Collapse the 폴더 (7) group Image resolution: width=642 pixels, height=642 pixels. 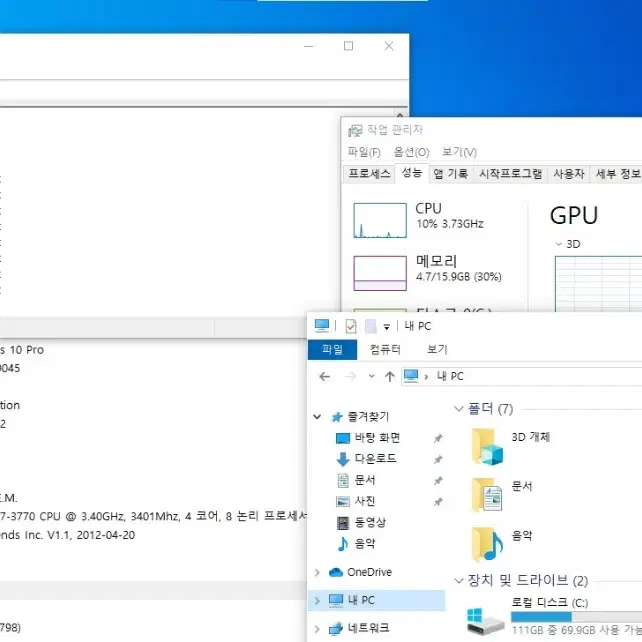coord(459,409)
